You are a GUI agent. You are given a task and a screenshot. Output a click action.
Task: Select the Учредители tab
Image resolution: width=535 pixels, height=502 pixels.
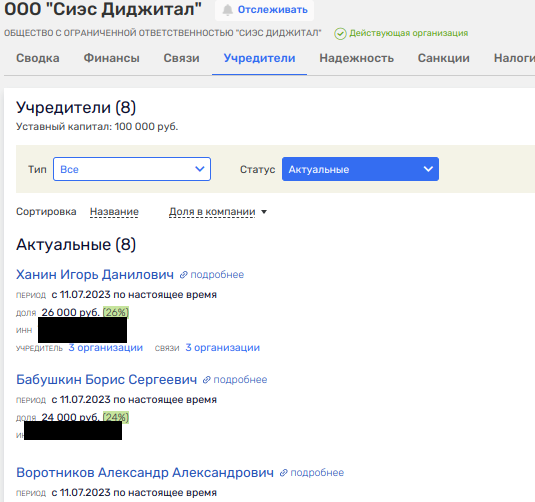259,58
